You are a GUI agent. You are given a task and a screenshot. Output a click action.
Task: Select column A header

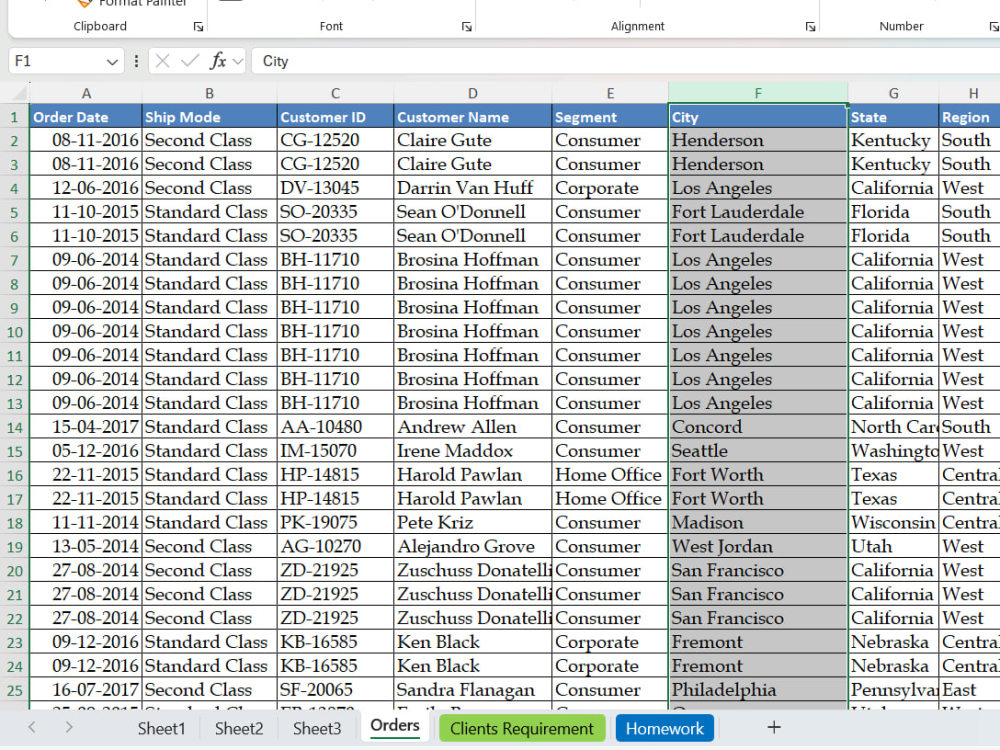click(85, 93)
